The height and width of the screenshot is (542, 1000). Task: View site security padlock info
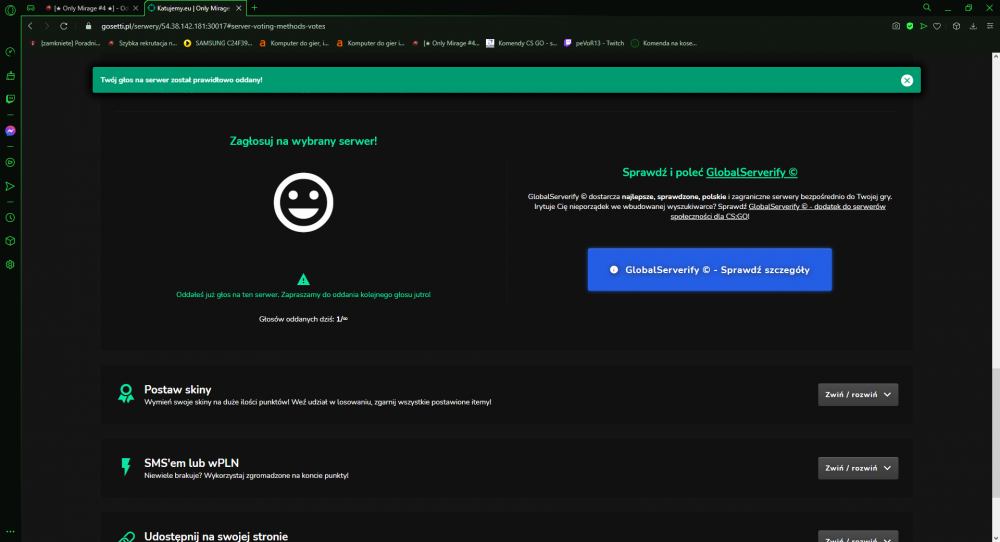89,26
